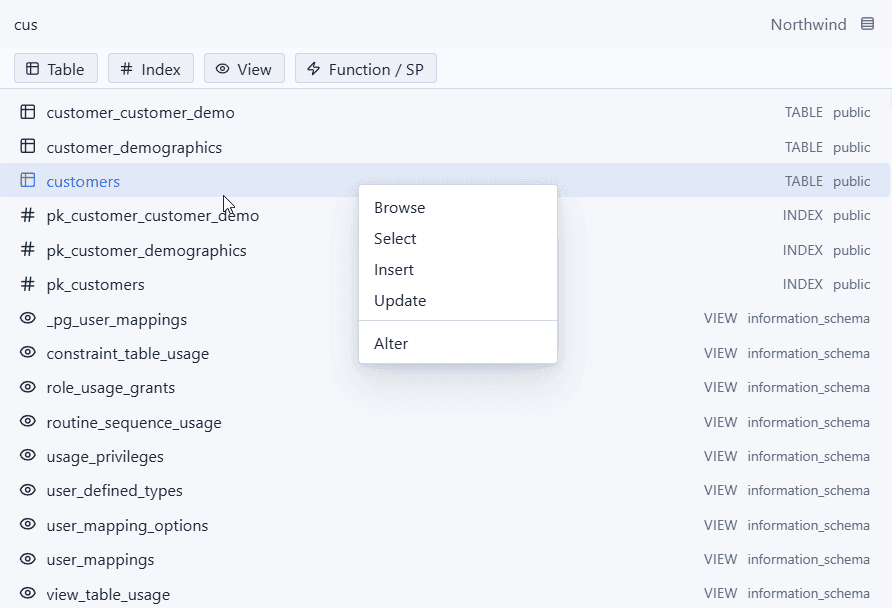
Task: Click the eye icon for user_defined_types
Action: pos(27,490)
